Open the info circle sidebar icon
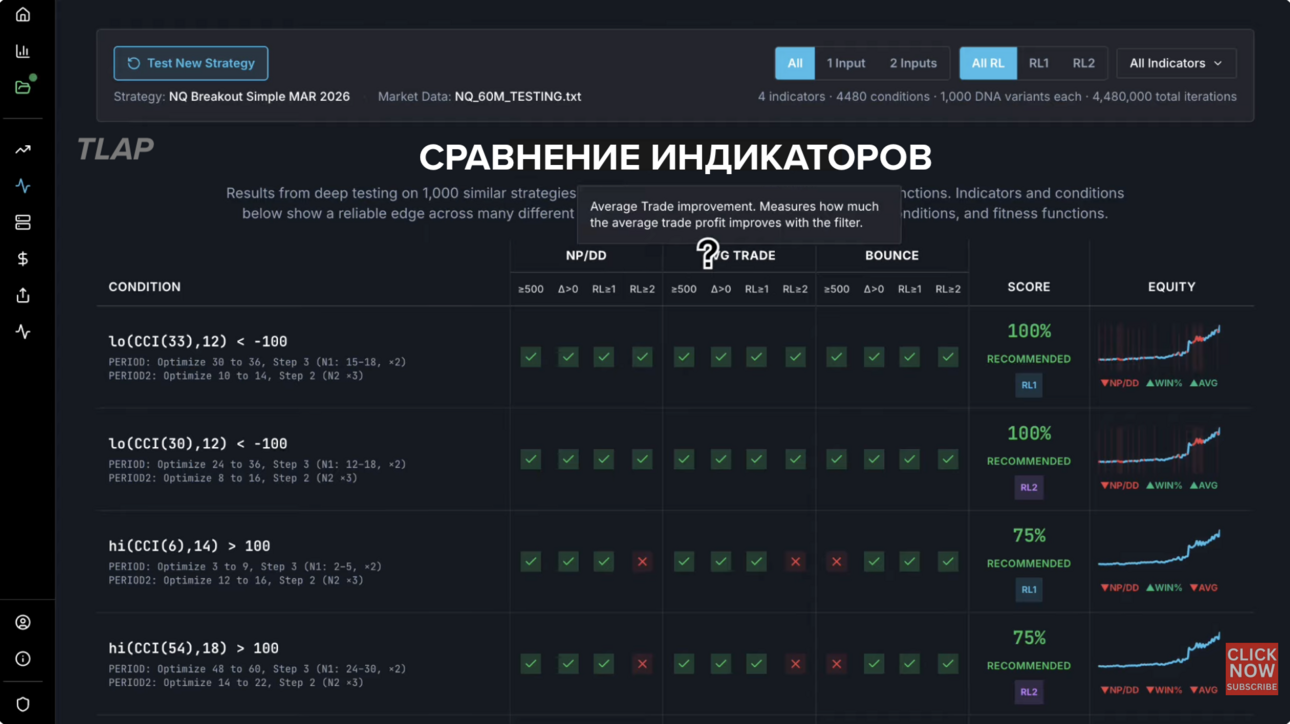1290x724 pixels. [x=23, y=659]
